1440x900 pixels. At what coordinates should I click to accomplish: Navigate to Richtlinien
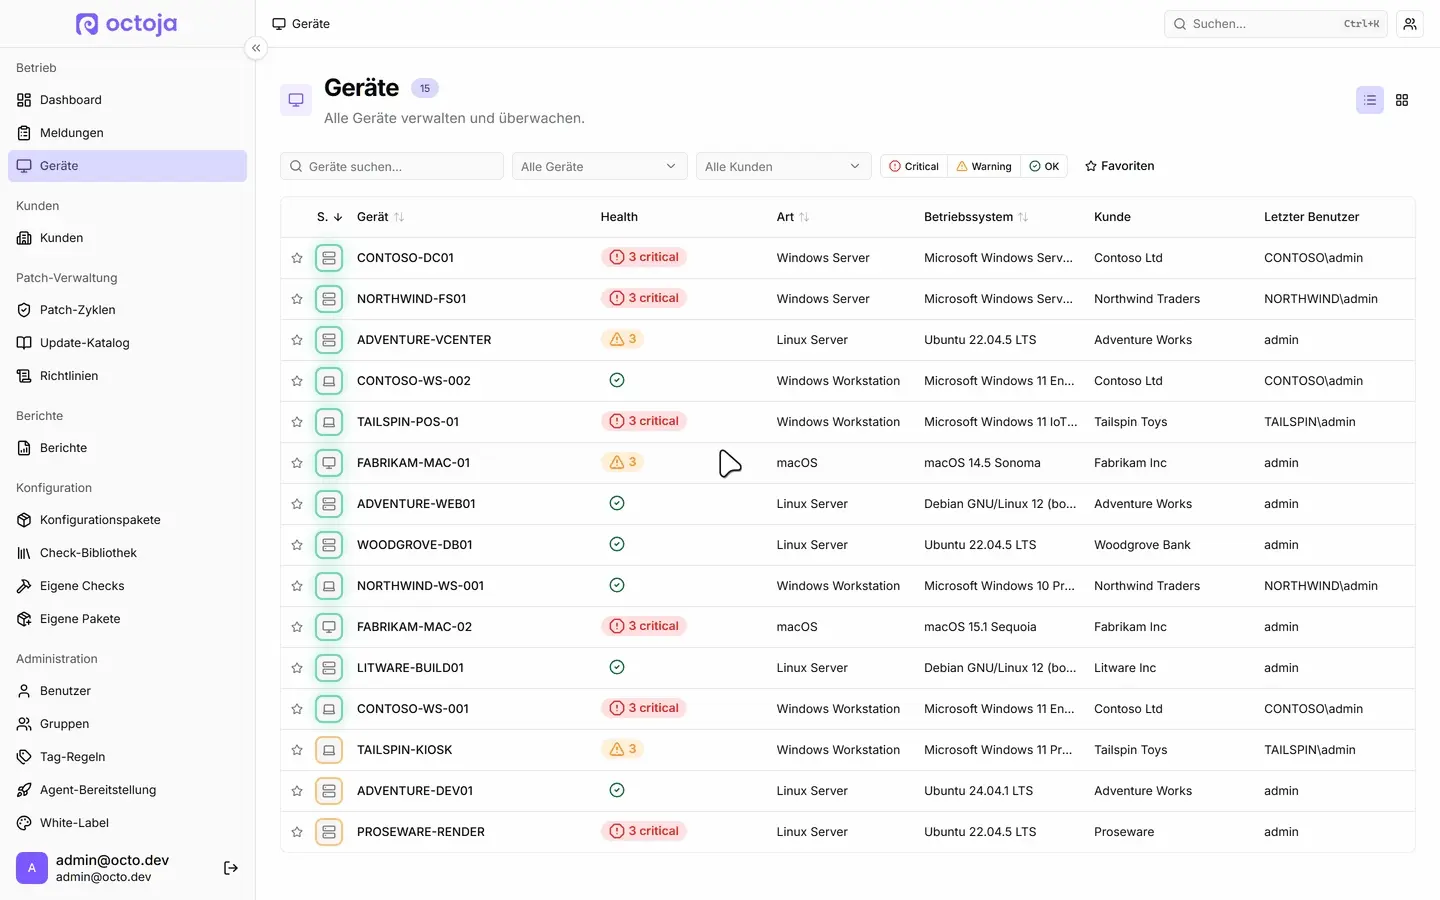[127, 376]
